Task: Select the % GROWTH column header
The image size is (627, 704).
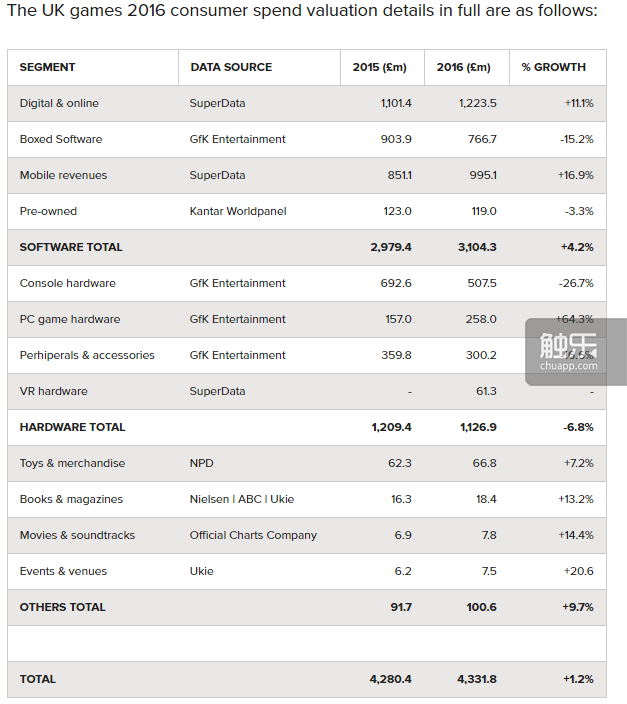Action: tap(553, 67)
